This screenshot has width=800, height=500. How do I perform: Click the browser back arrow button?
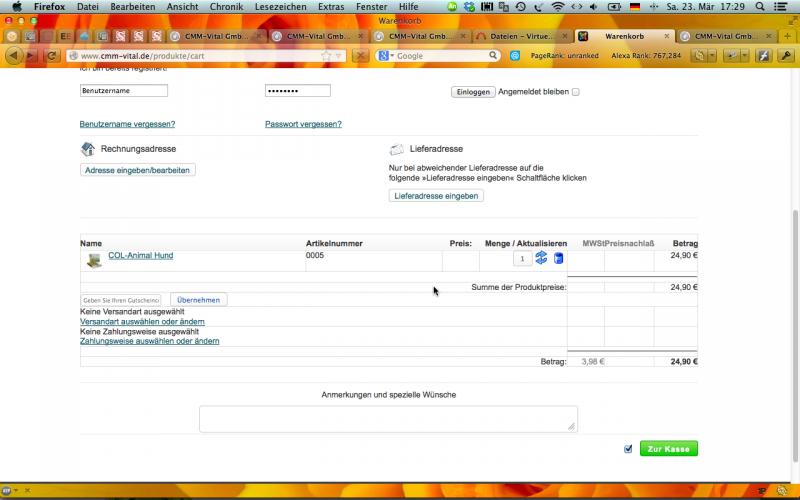pyautogui.click(x=14, y=56)
